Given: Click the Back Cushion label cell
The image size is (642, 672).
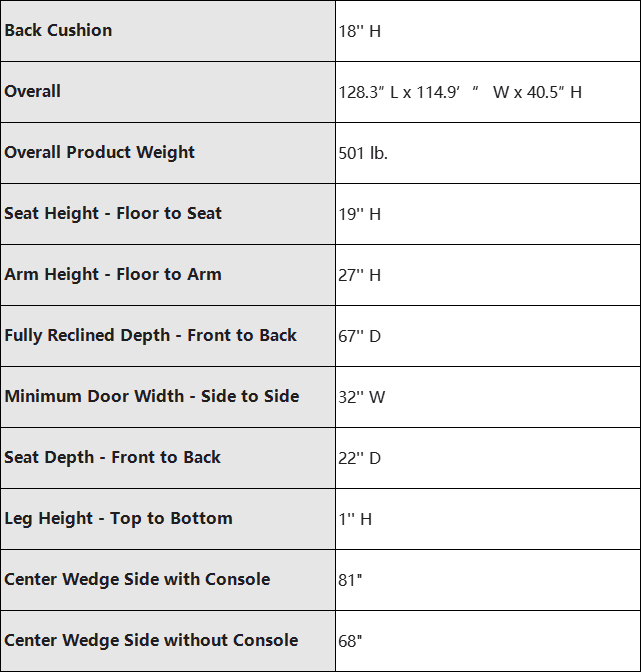Looking at the screenshot, I should click(168, 31).
